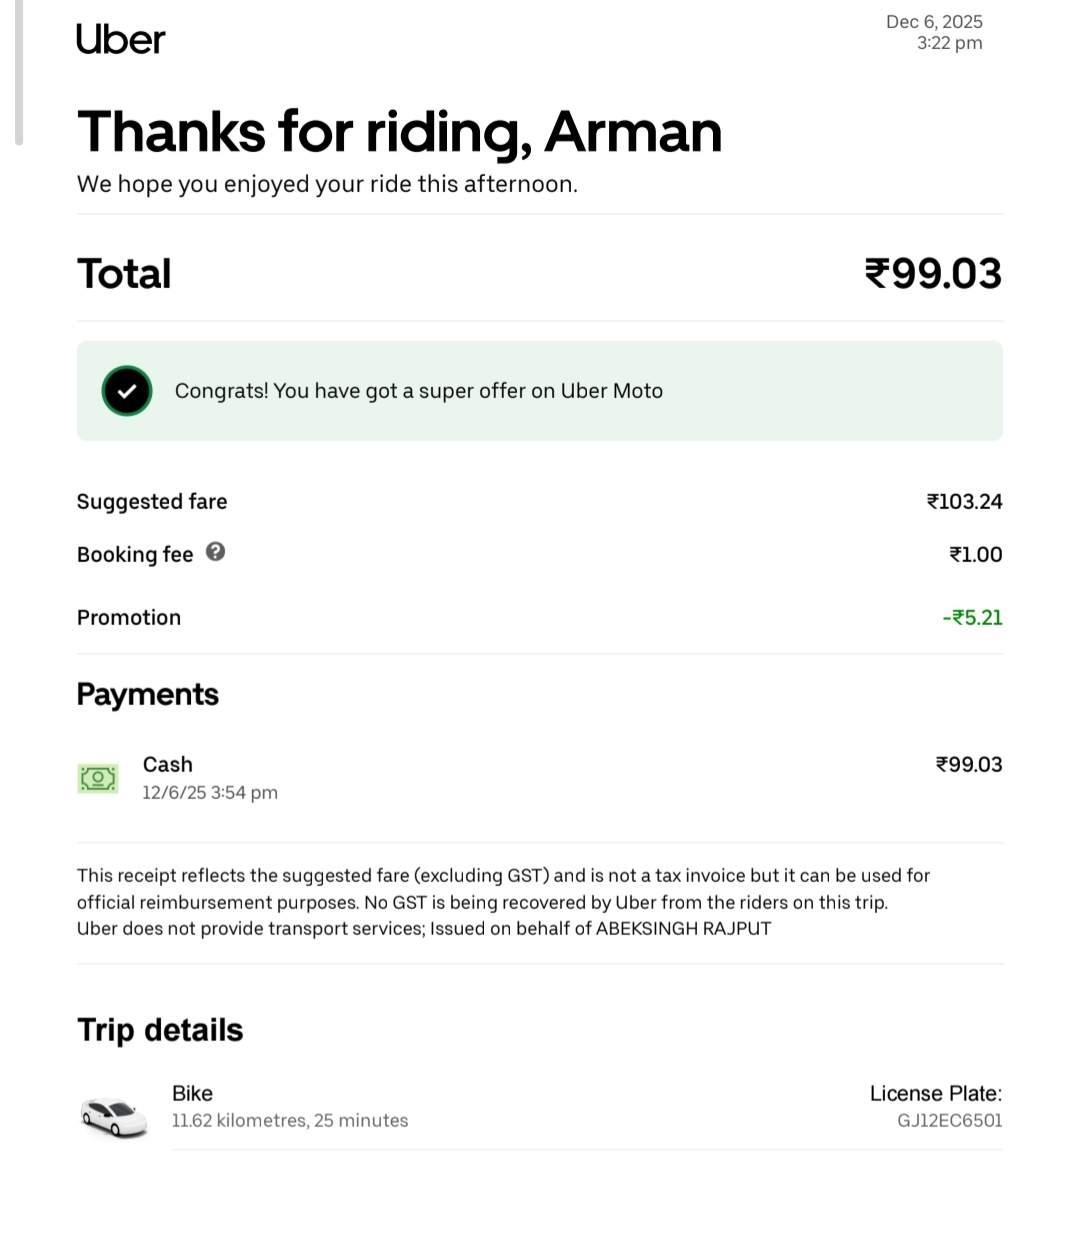Click the Total amount ₹99.03
Screen dimensions: 1079x1252
(x=932, y=273)
